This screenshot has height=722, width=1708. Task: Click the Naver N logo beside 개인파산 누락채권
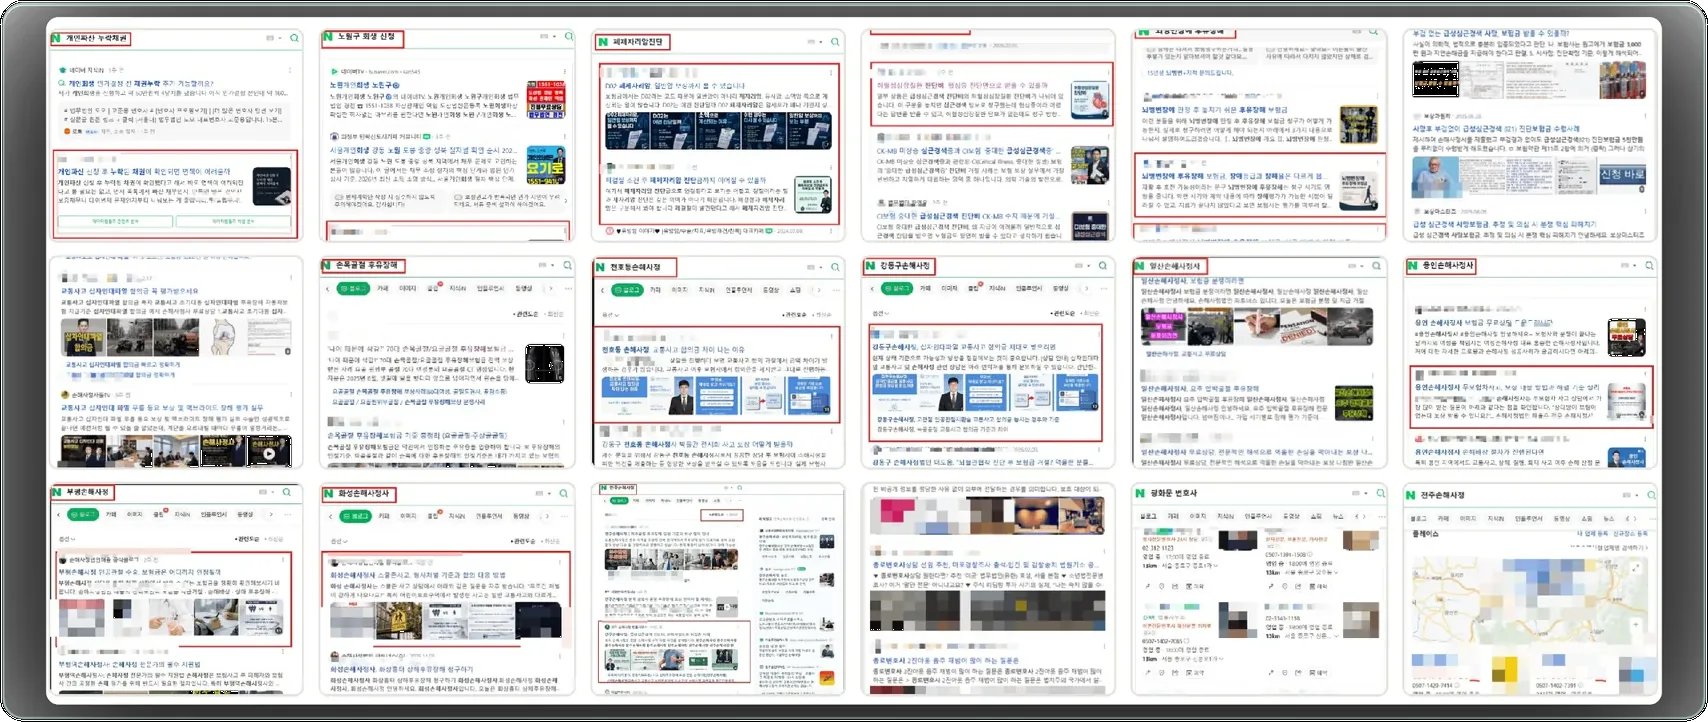point(57,38)
